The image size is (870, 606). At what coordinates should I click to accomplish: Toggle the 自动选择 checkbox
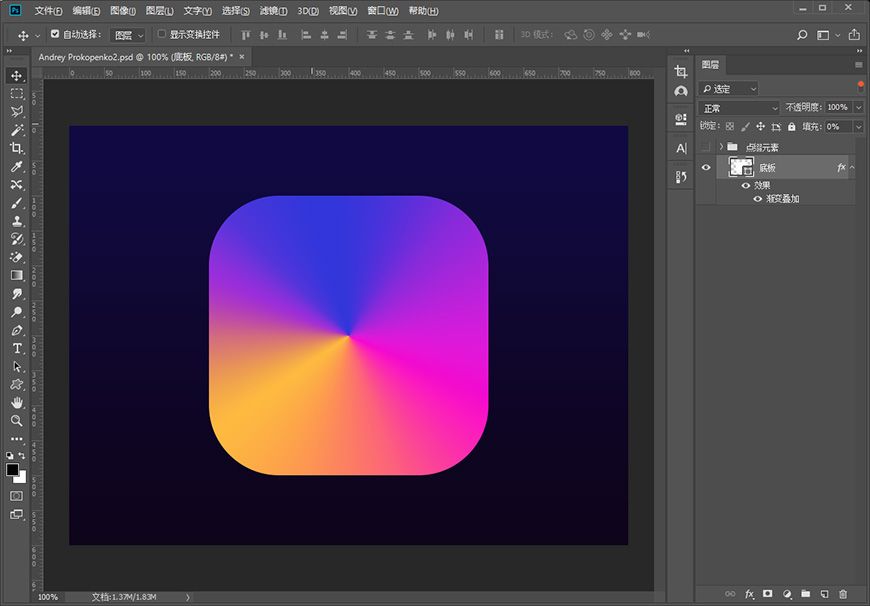pos(54,34)
